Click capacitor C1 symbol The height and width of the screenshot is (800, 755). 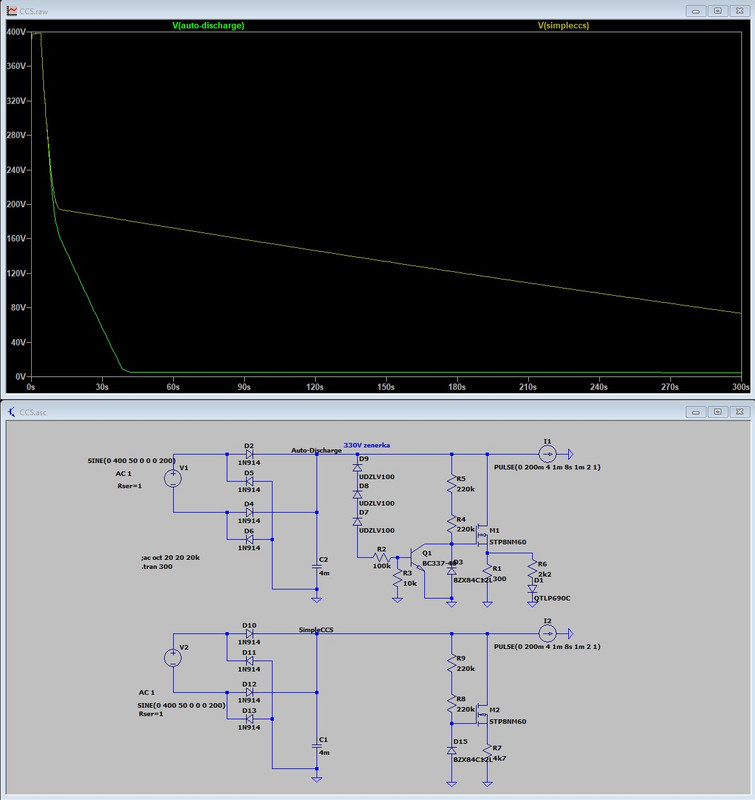(317, 746)
